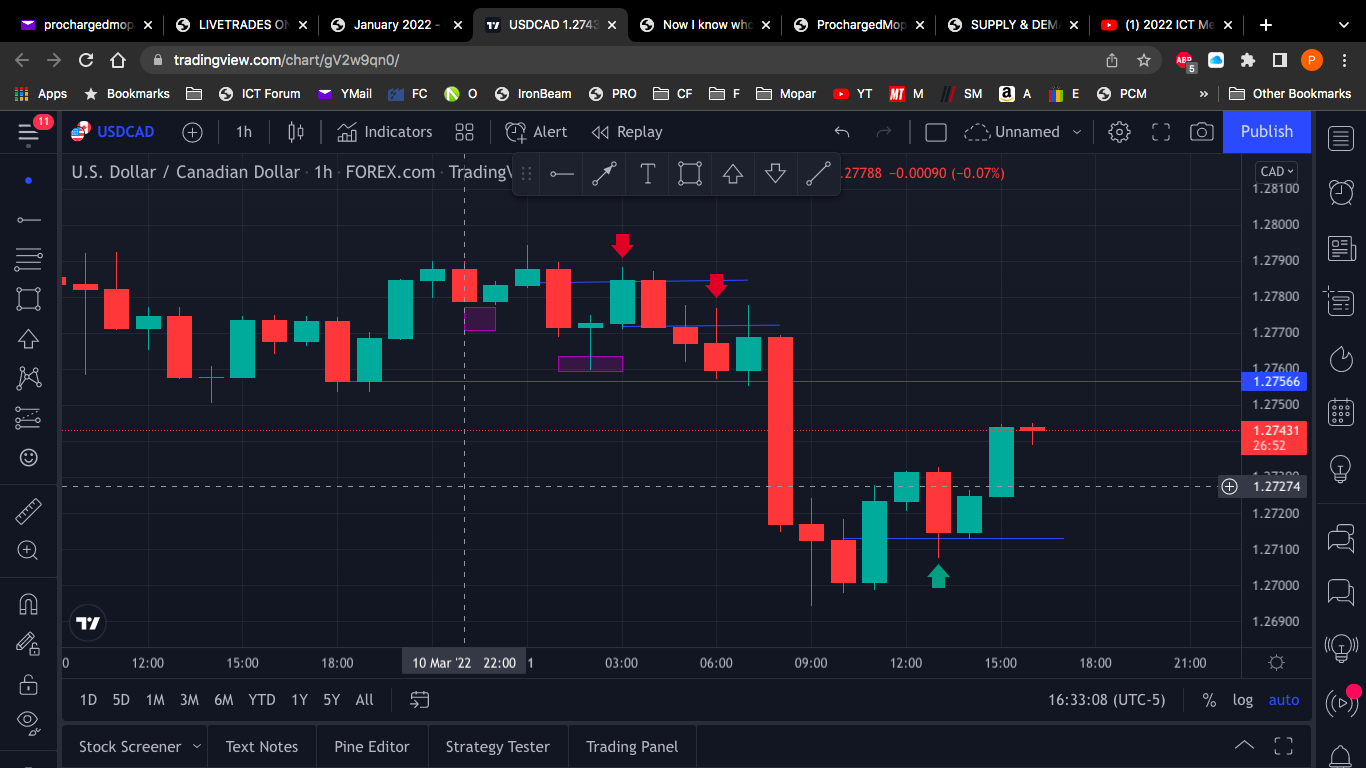Open the Strategy Tester tab

click(x=498, y=747)
